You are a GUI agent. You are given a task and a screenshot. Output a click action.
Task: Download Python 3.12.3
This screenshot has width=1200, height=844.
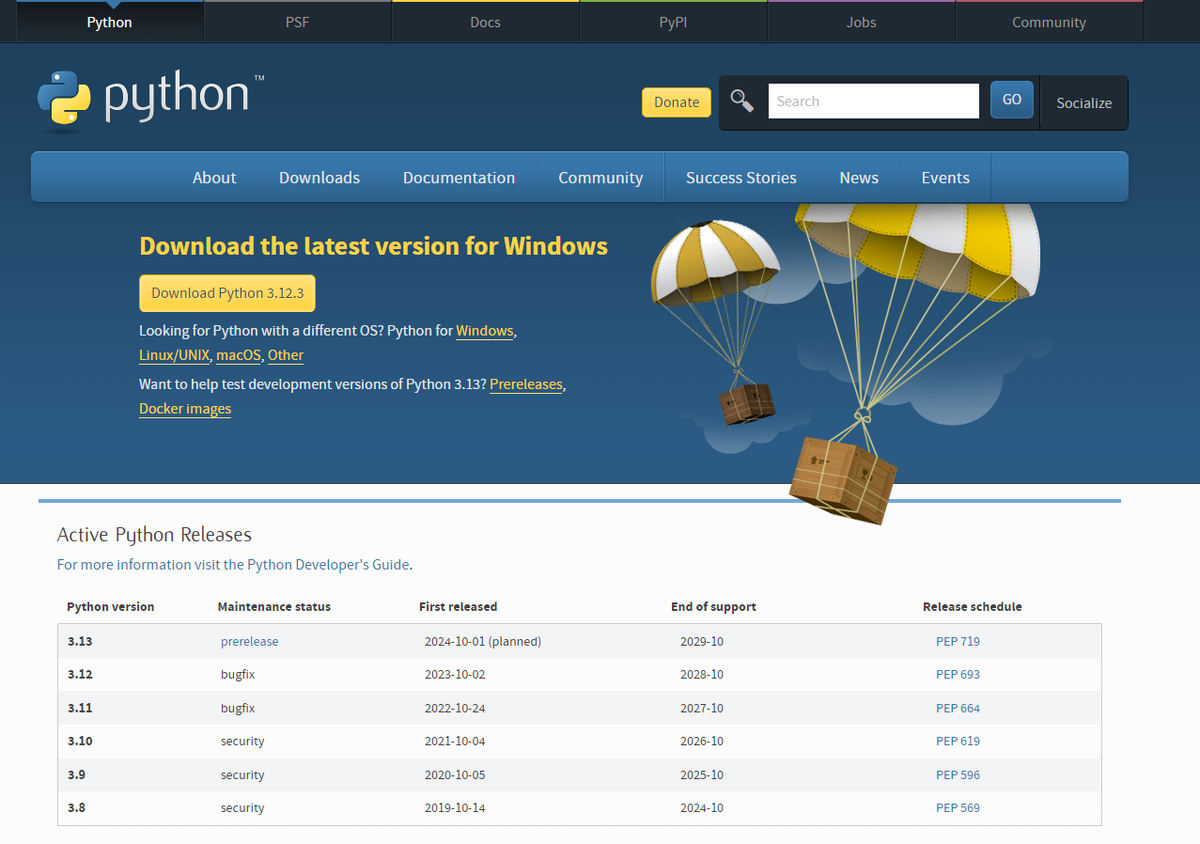226,293
